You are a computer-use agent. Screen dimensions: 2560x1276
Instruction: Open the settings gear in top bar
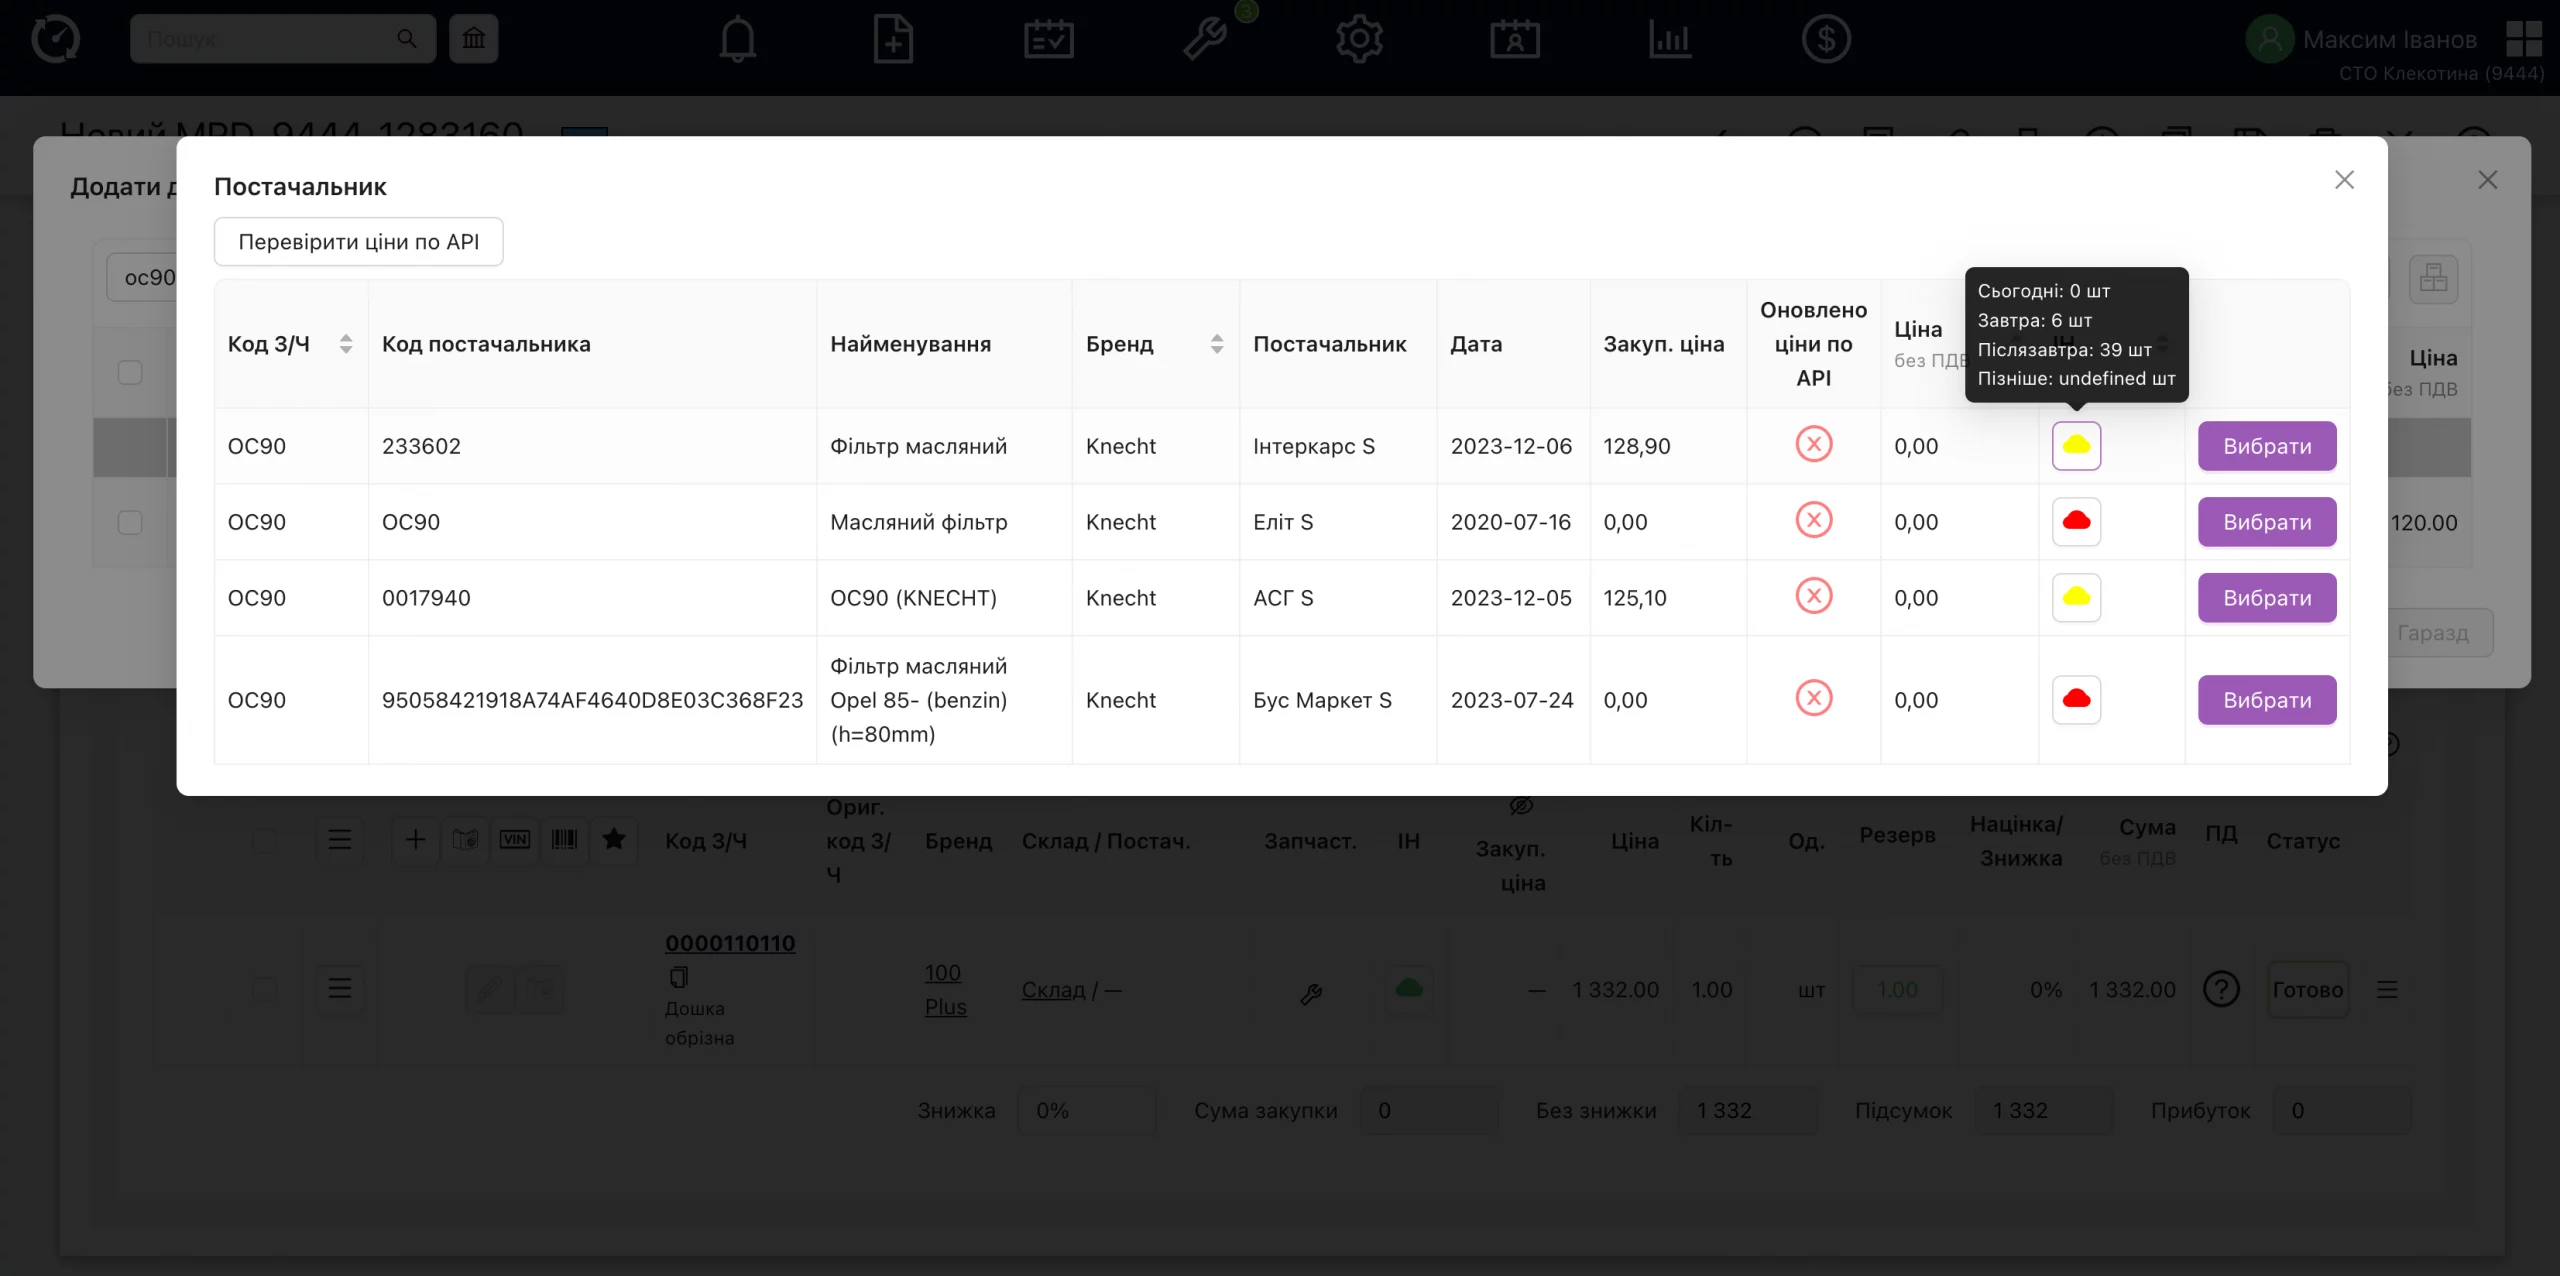point(1359,40)
